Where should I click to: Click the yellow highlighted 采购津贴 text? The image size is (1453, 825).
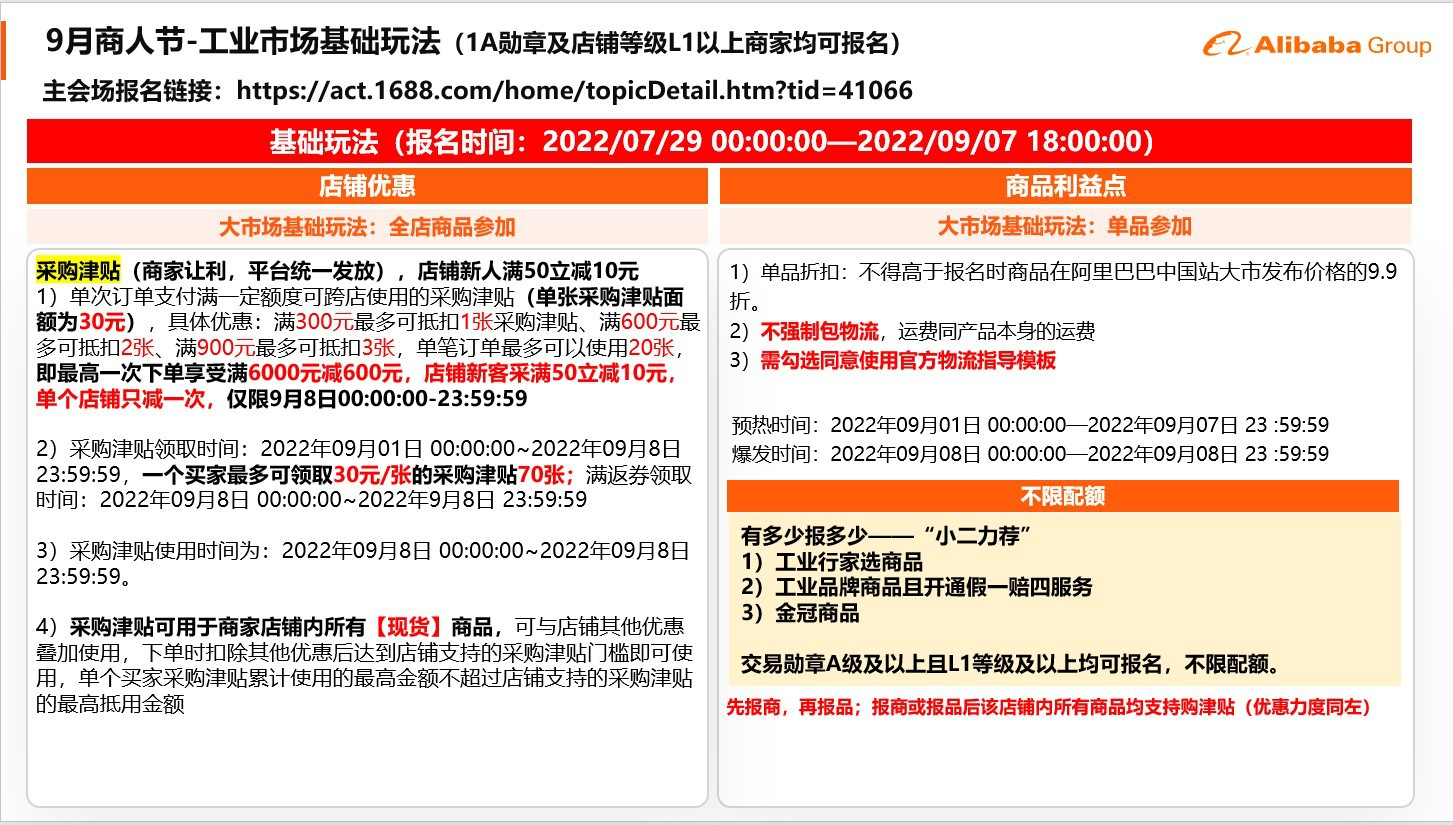78,271
